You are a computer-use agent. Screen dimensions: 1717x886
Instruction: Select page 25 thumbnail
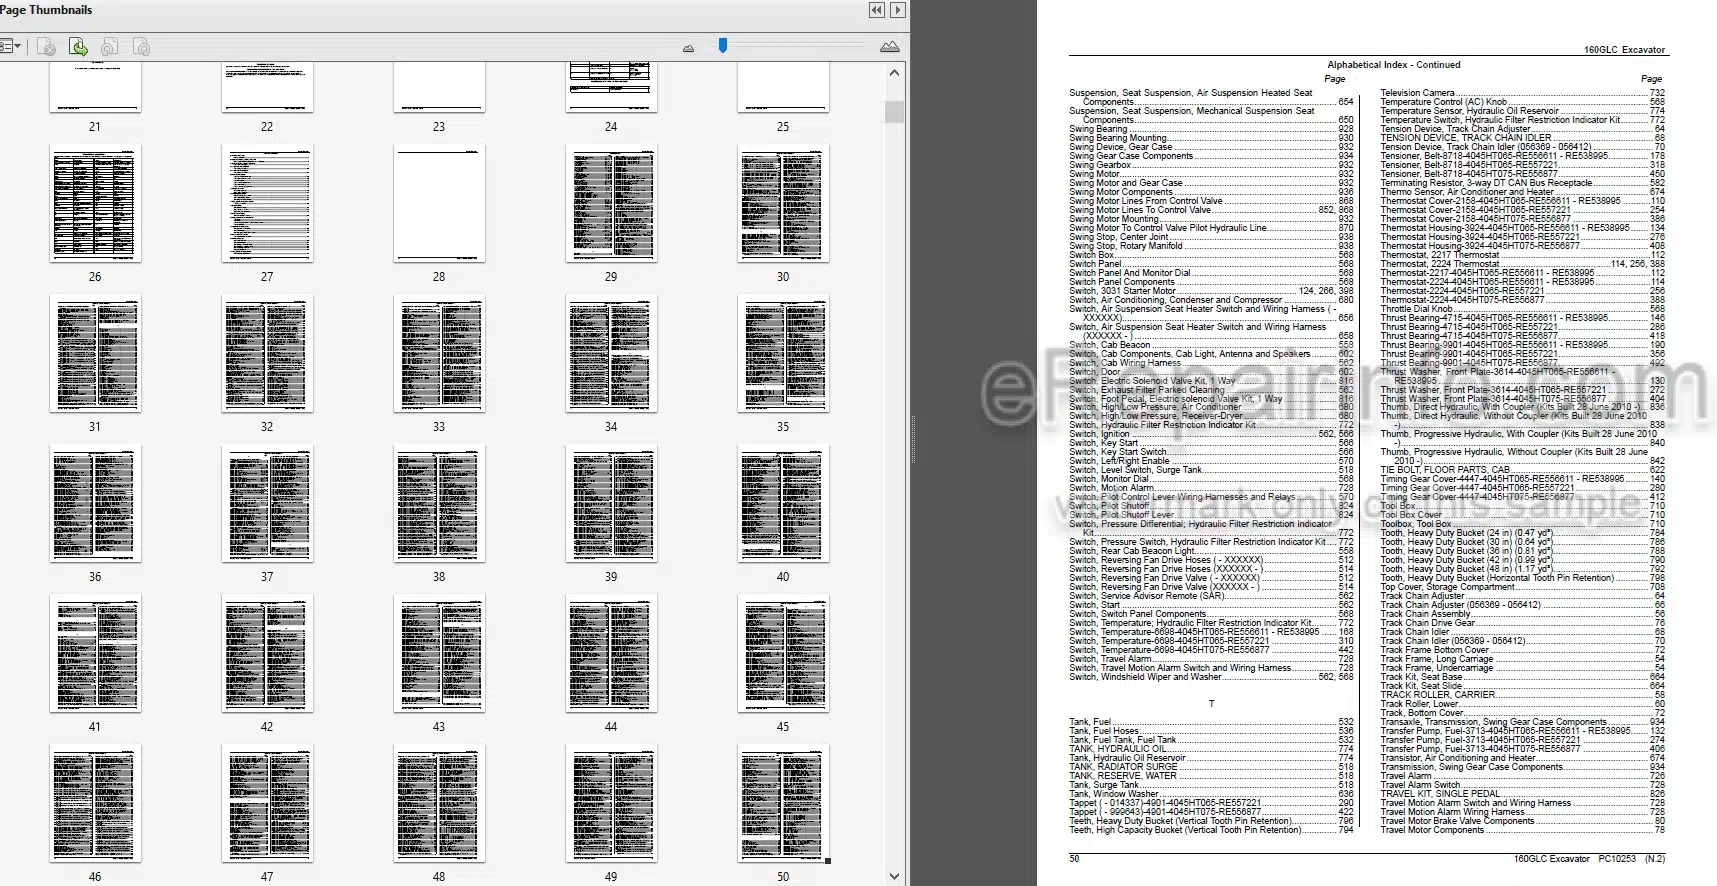(783, 88)
